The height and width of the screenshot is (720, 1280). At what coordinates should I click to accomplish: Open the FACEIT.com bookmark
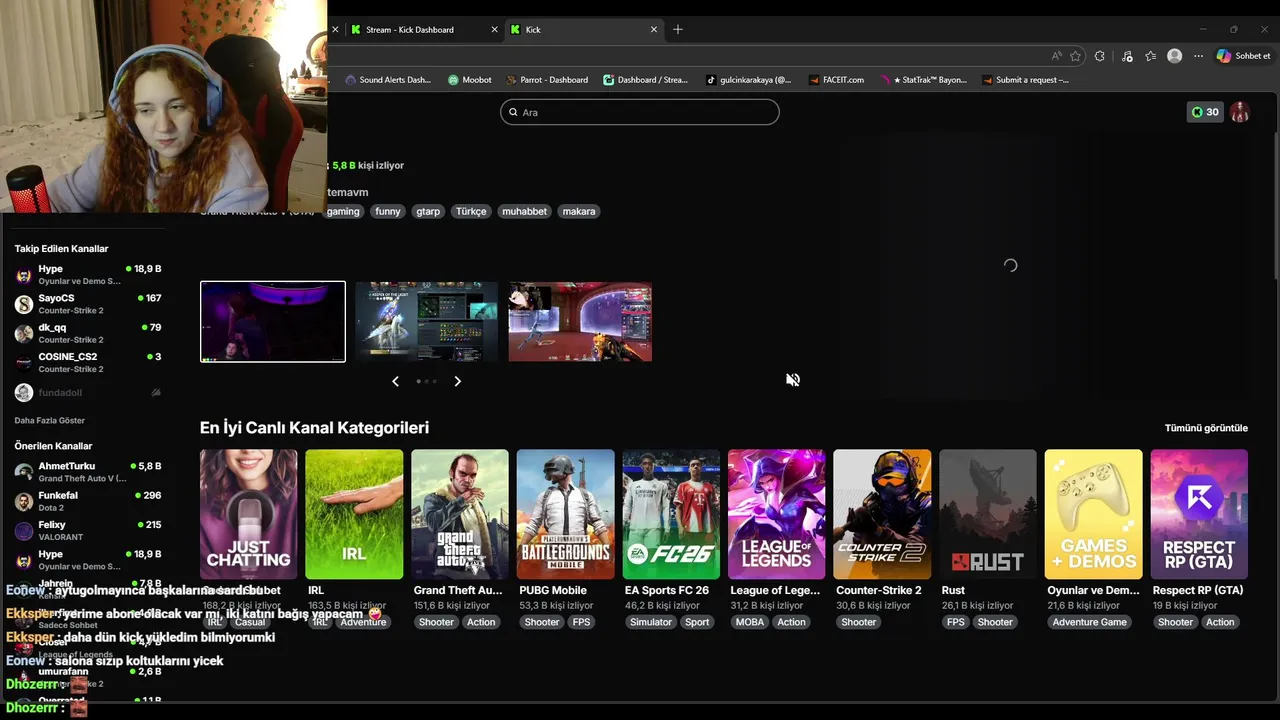pos(836,80)
